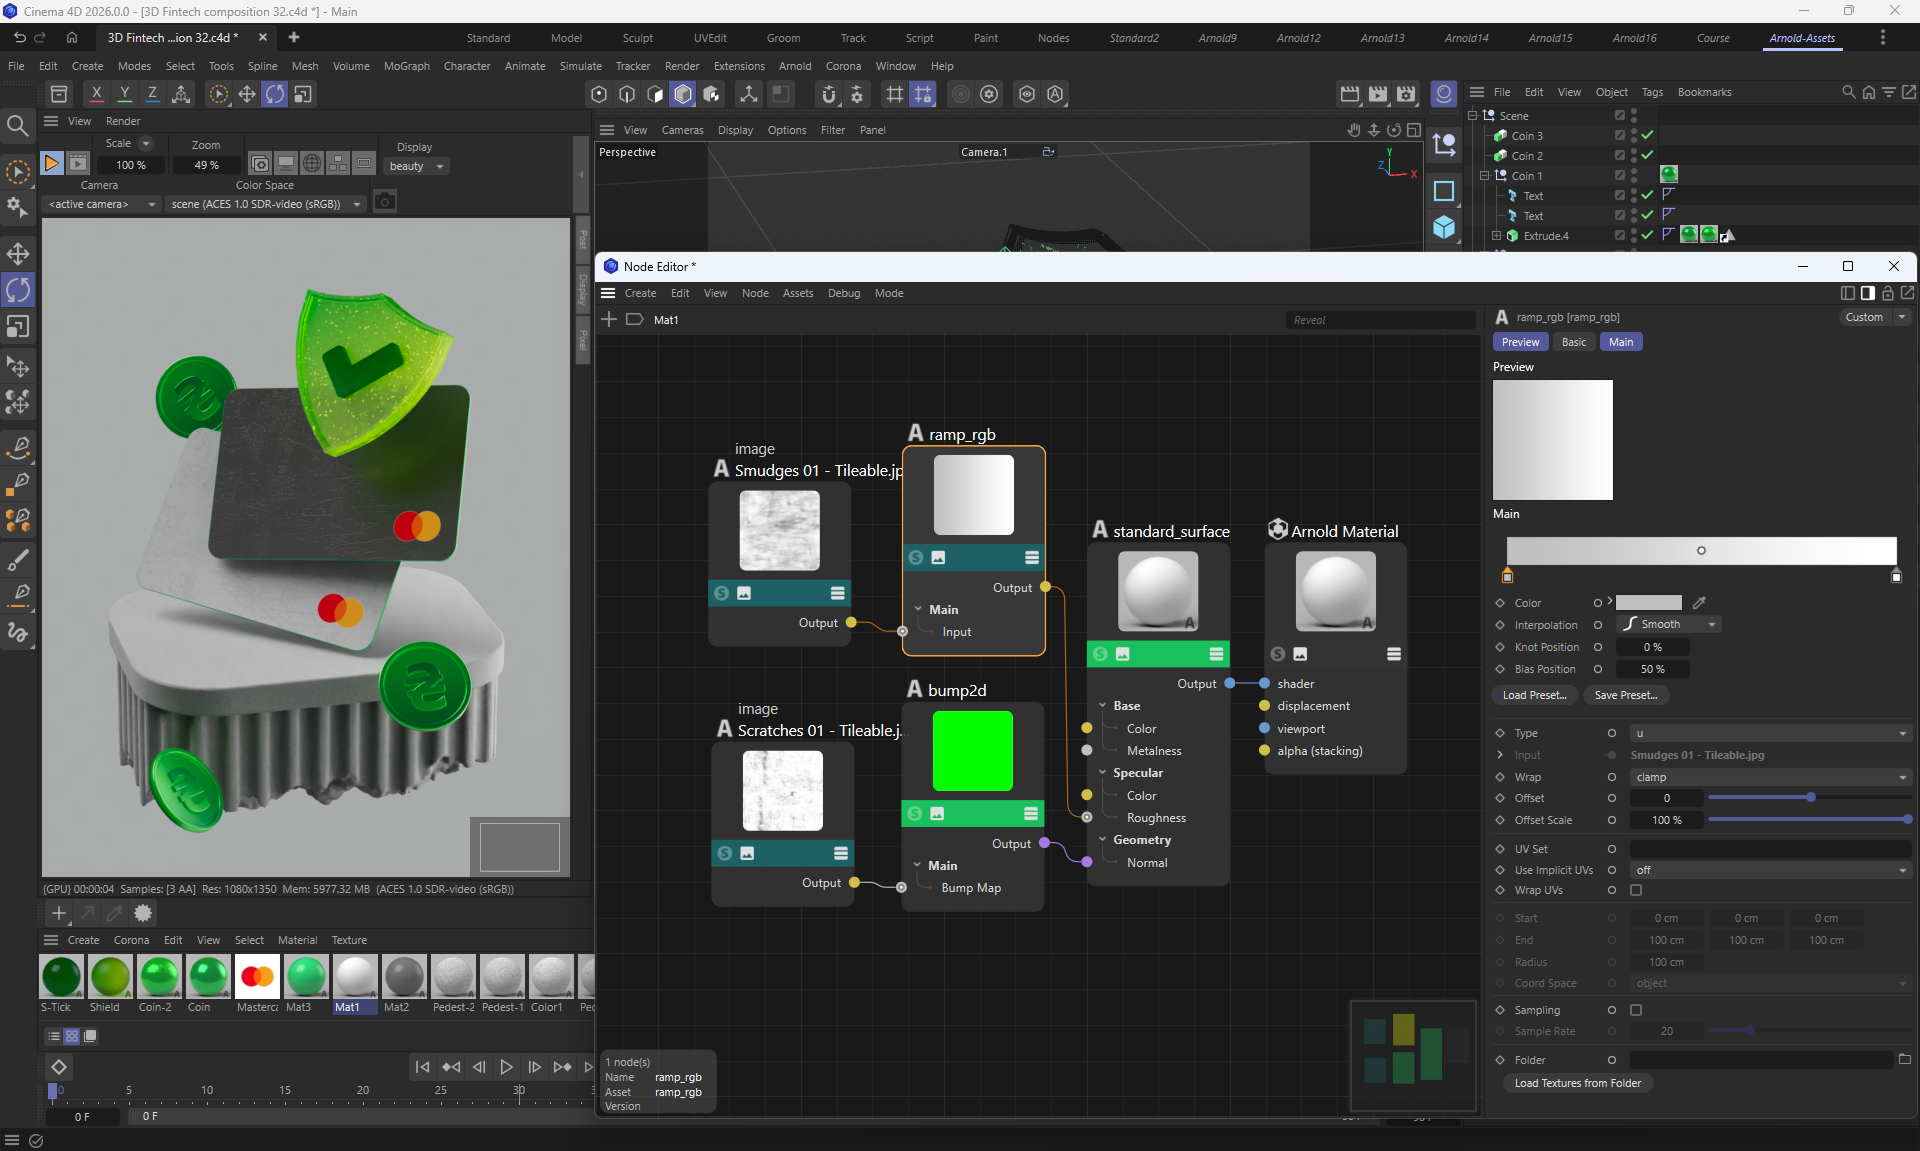
Task: Click Load Textures from Folder button
Action: pos(1577,1083)
